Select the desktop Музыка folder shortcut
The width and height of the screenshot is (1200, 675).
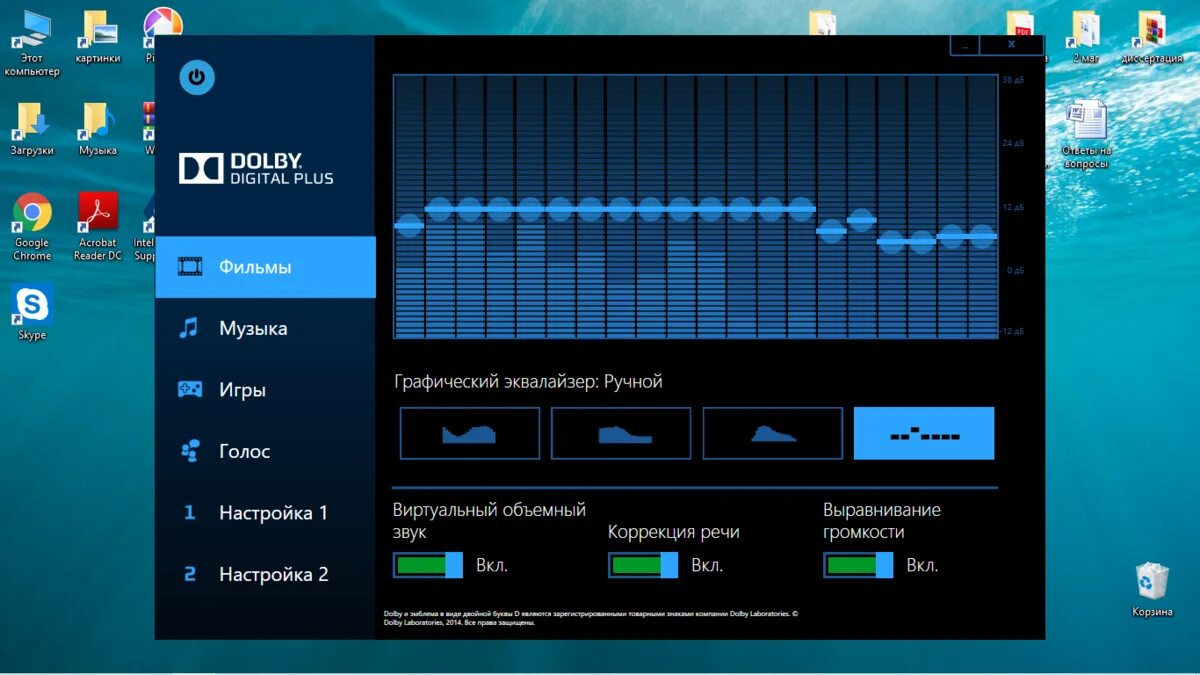click(x=98, y=128)
